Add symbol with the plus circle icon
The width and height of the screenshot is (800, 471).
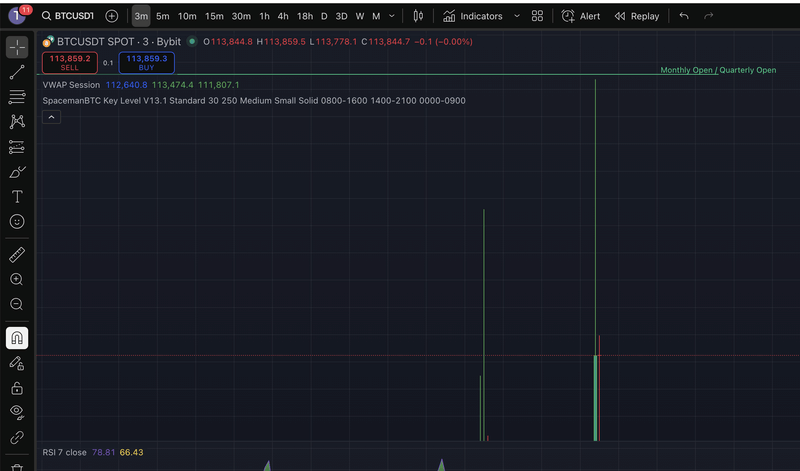point(111,16)
